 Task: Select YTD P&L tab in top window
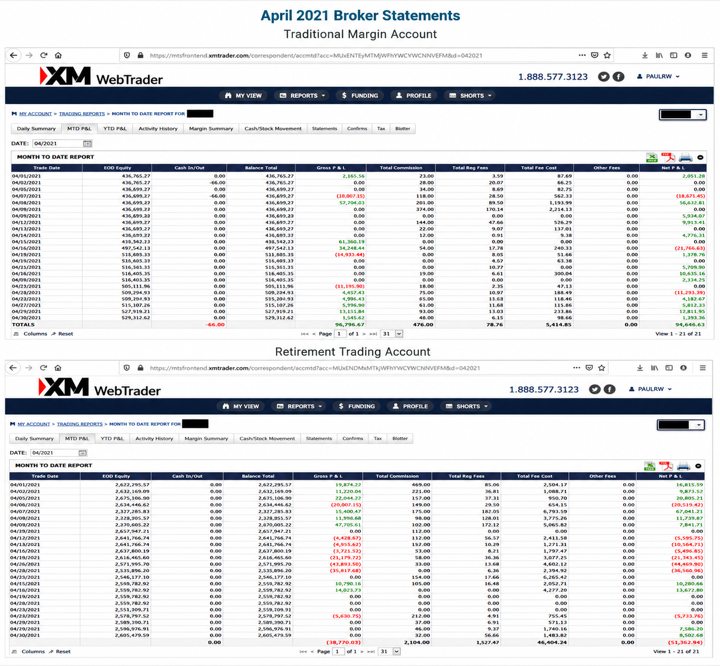(115, 129)
